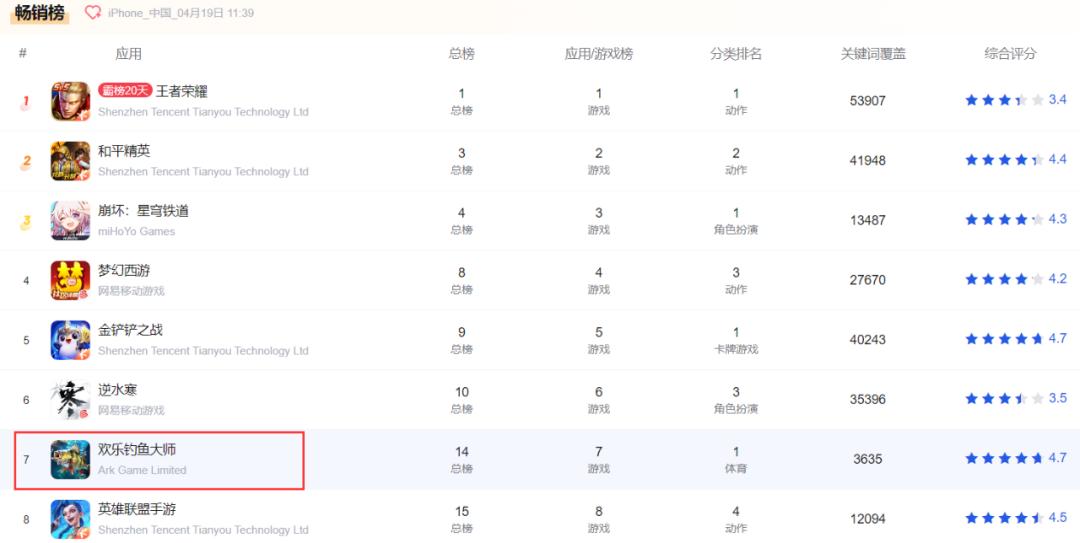Click the miHoYo Games developer name
Screen dimensions: 1080x543
(136, 231)
